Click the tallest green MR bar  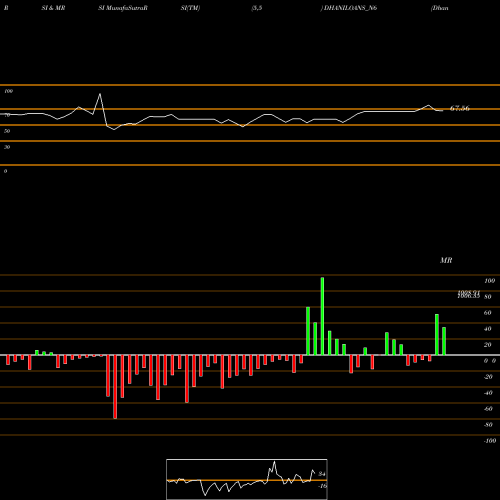click(322, 316)
